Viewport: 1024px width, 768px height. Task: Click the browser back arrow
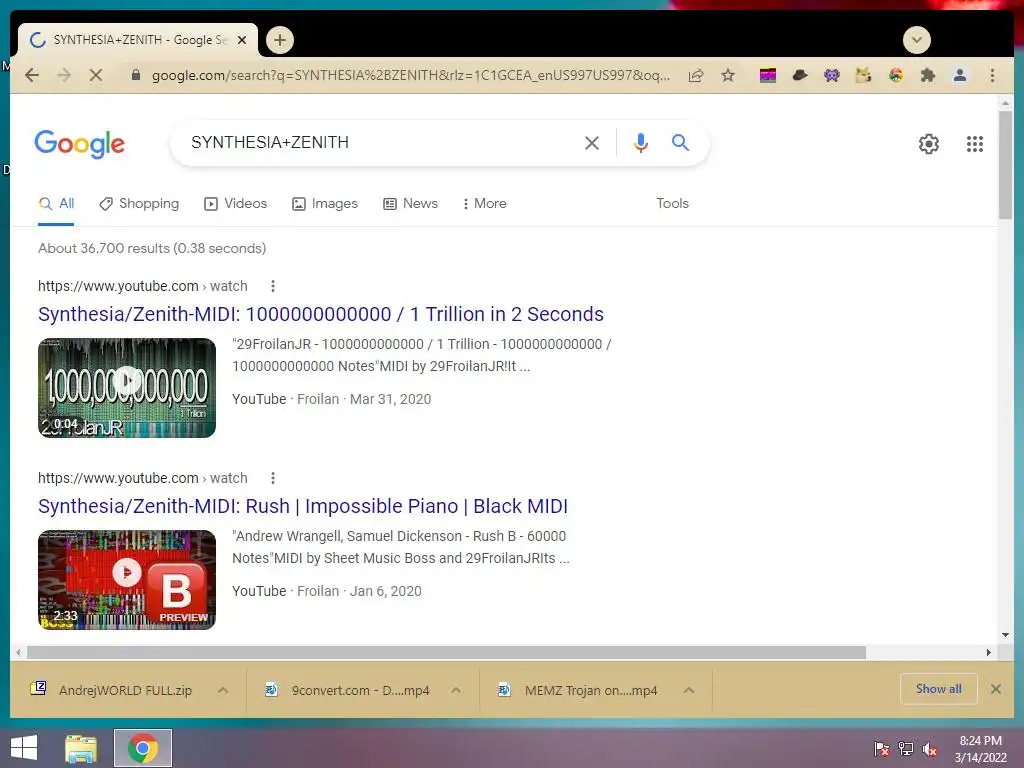pos(31,75)
